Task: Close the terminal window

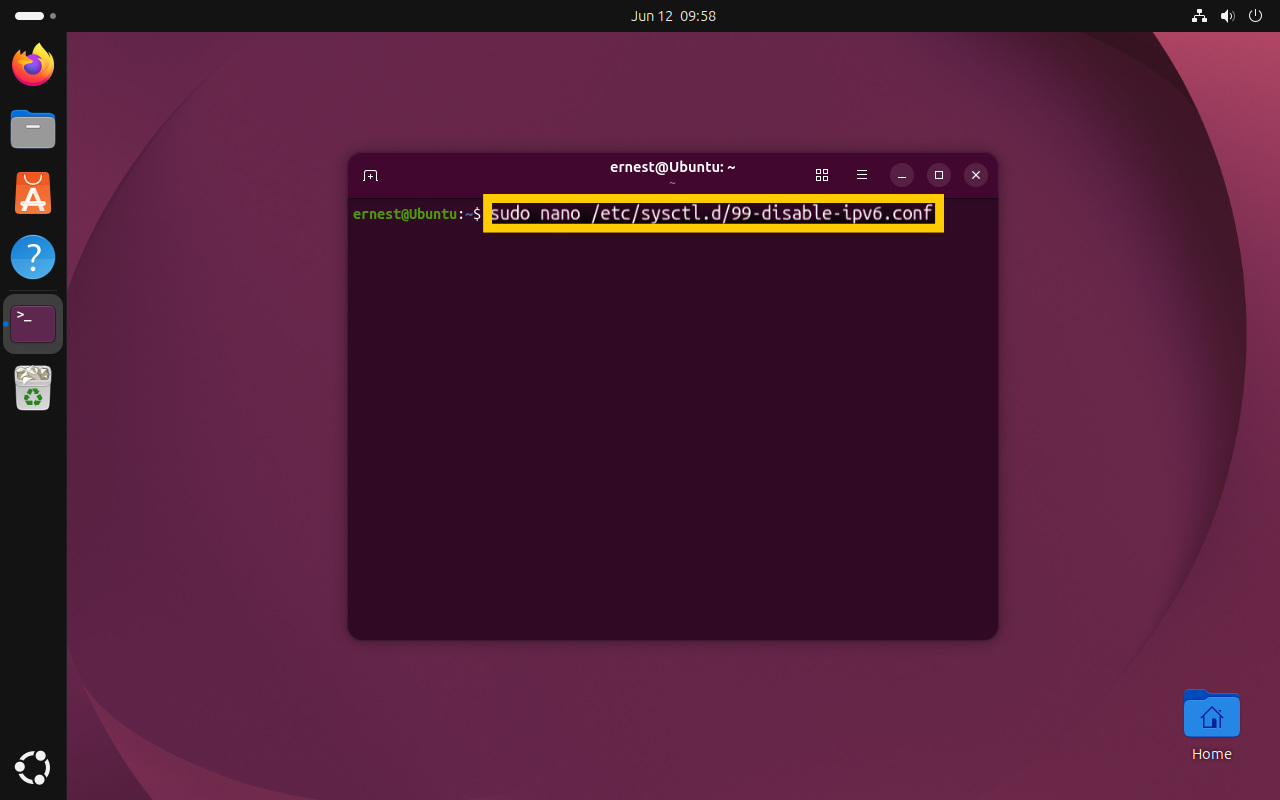Action: tap(976, 175)
